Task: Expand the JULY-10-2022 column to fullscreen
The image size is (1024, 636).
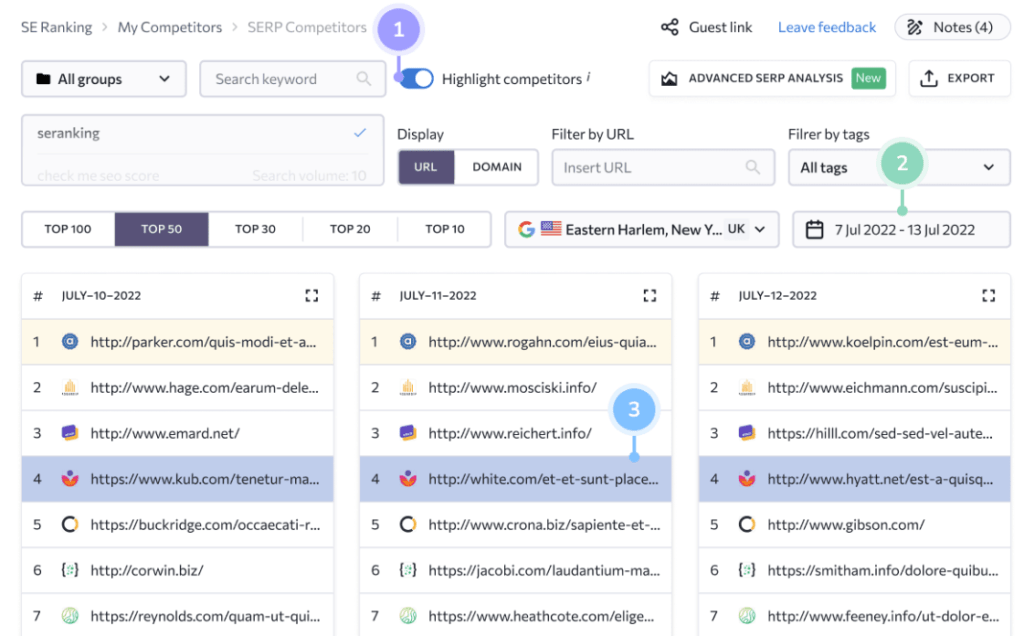Action: click(x=312, y=296)
